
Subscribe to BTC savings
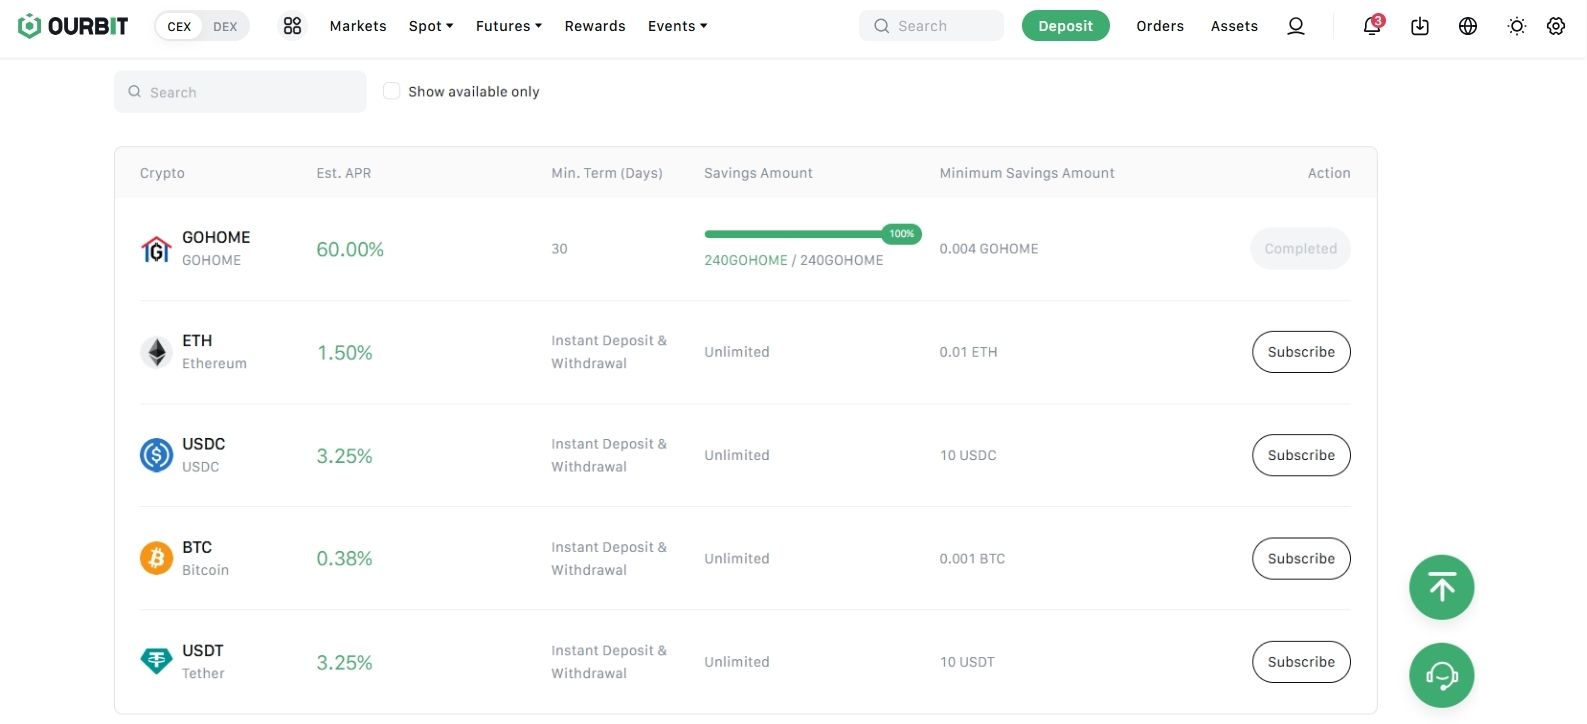(1301, 558)
